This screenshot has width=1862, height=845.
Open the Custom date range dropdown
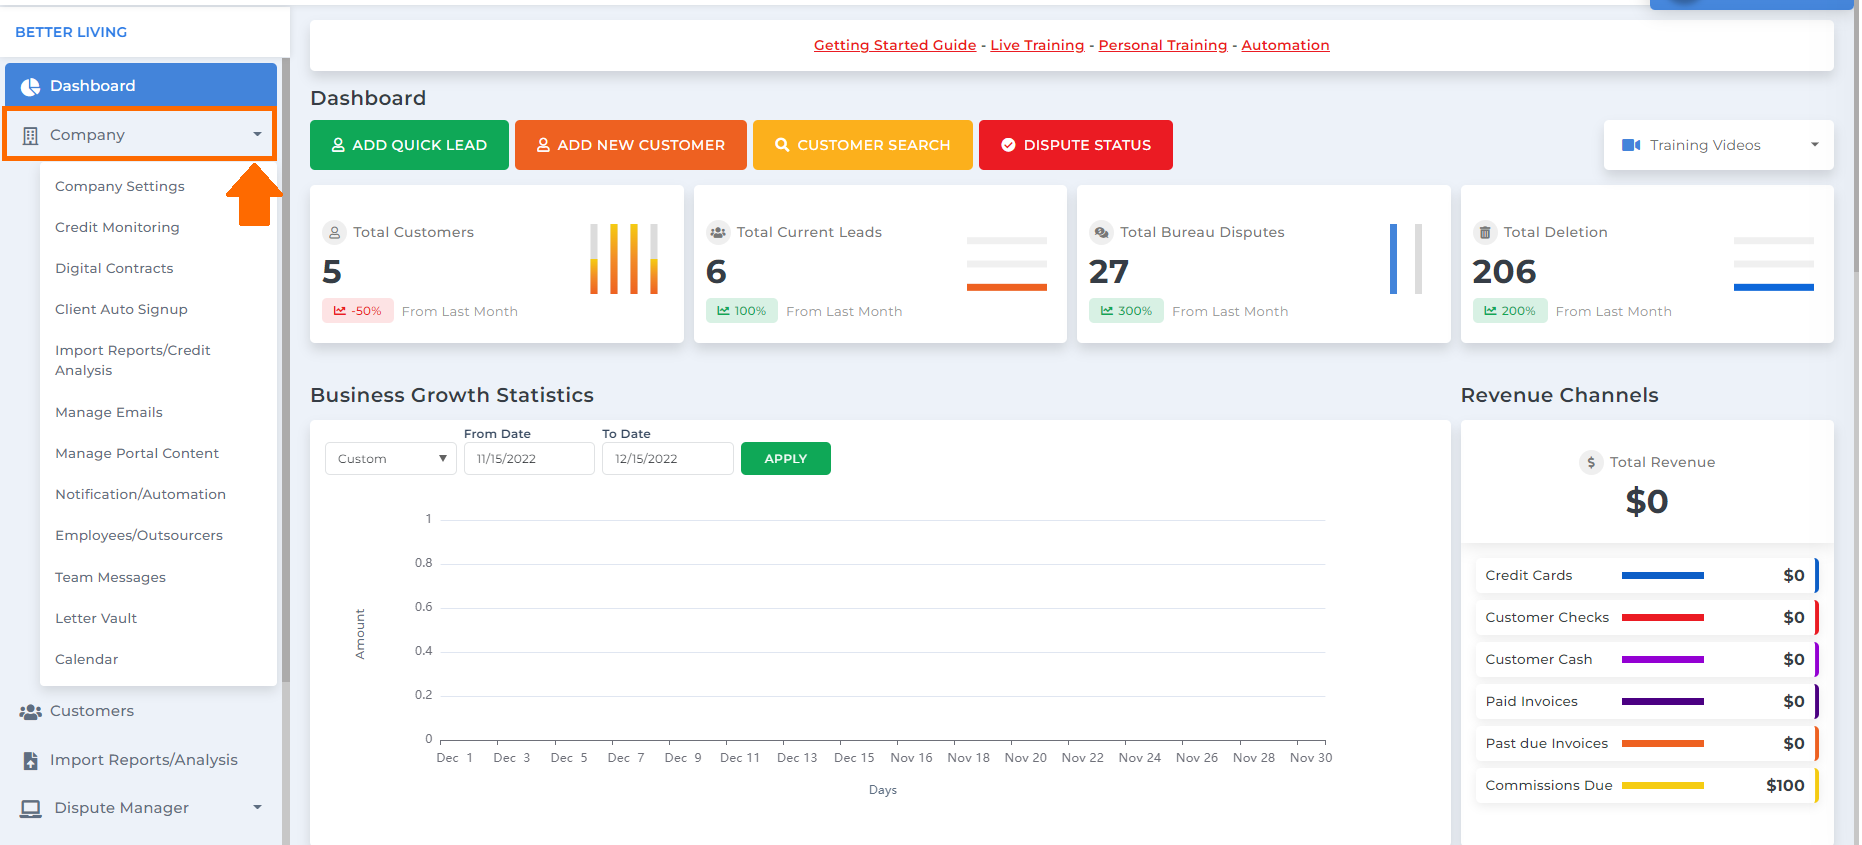391,459
